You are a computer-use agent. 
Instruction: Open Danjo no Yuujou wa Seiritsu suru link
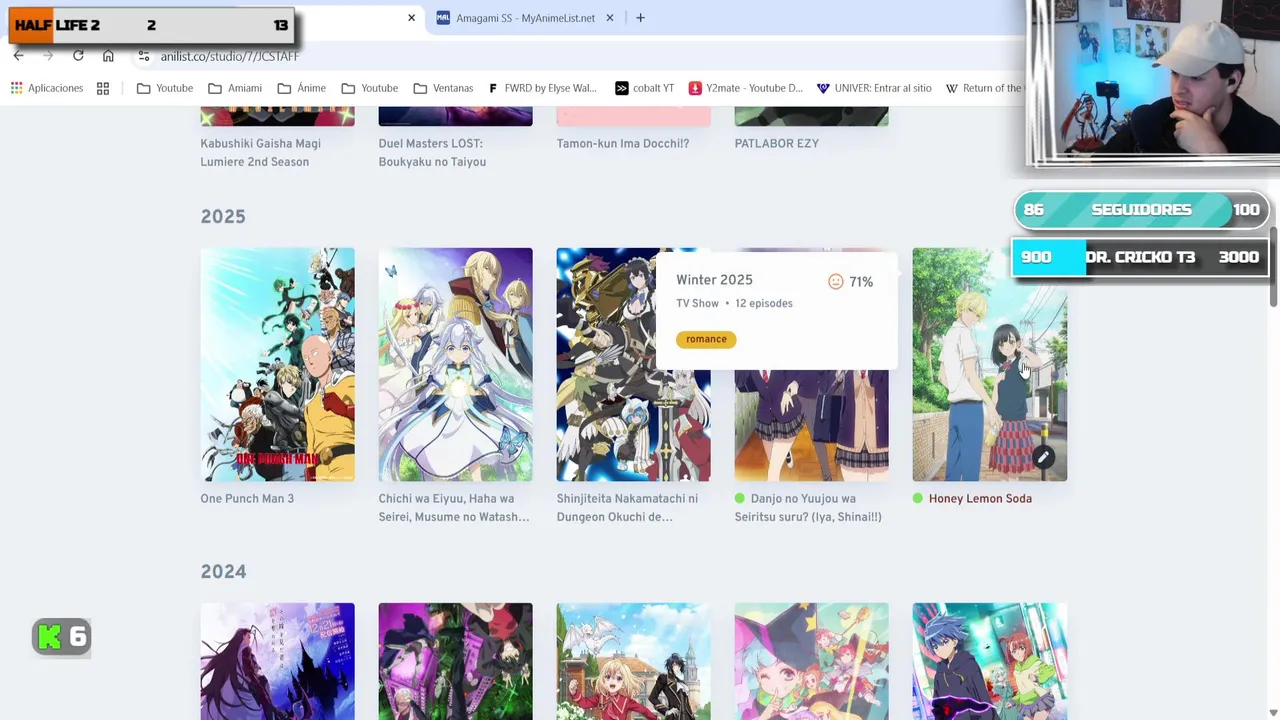(x=808, y=507)
